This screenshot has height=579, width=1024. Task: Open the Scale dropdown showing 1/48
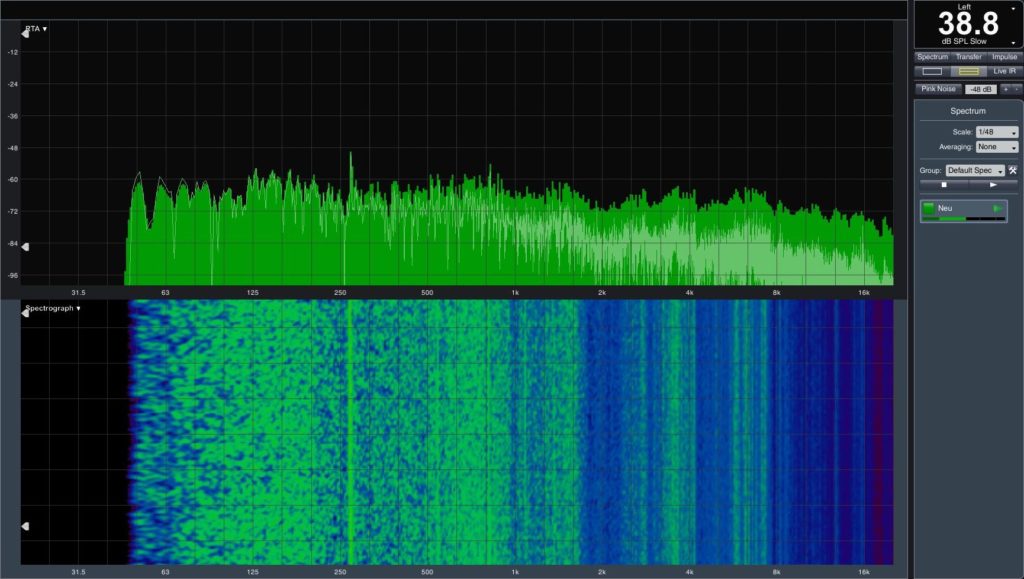click(997, 132)
